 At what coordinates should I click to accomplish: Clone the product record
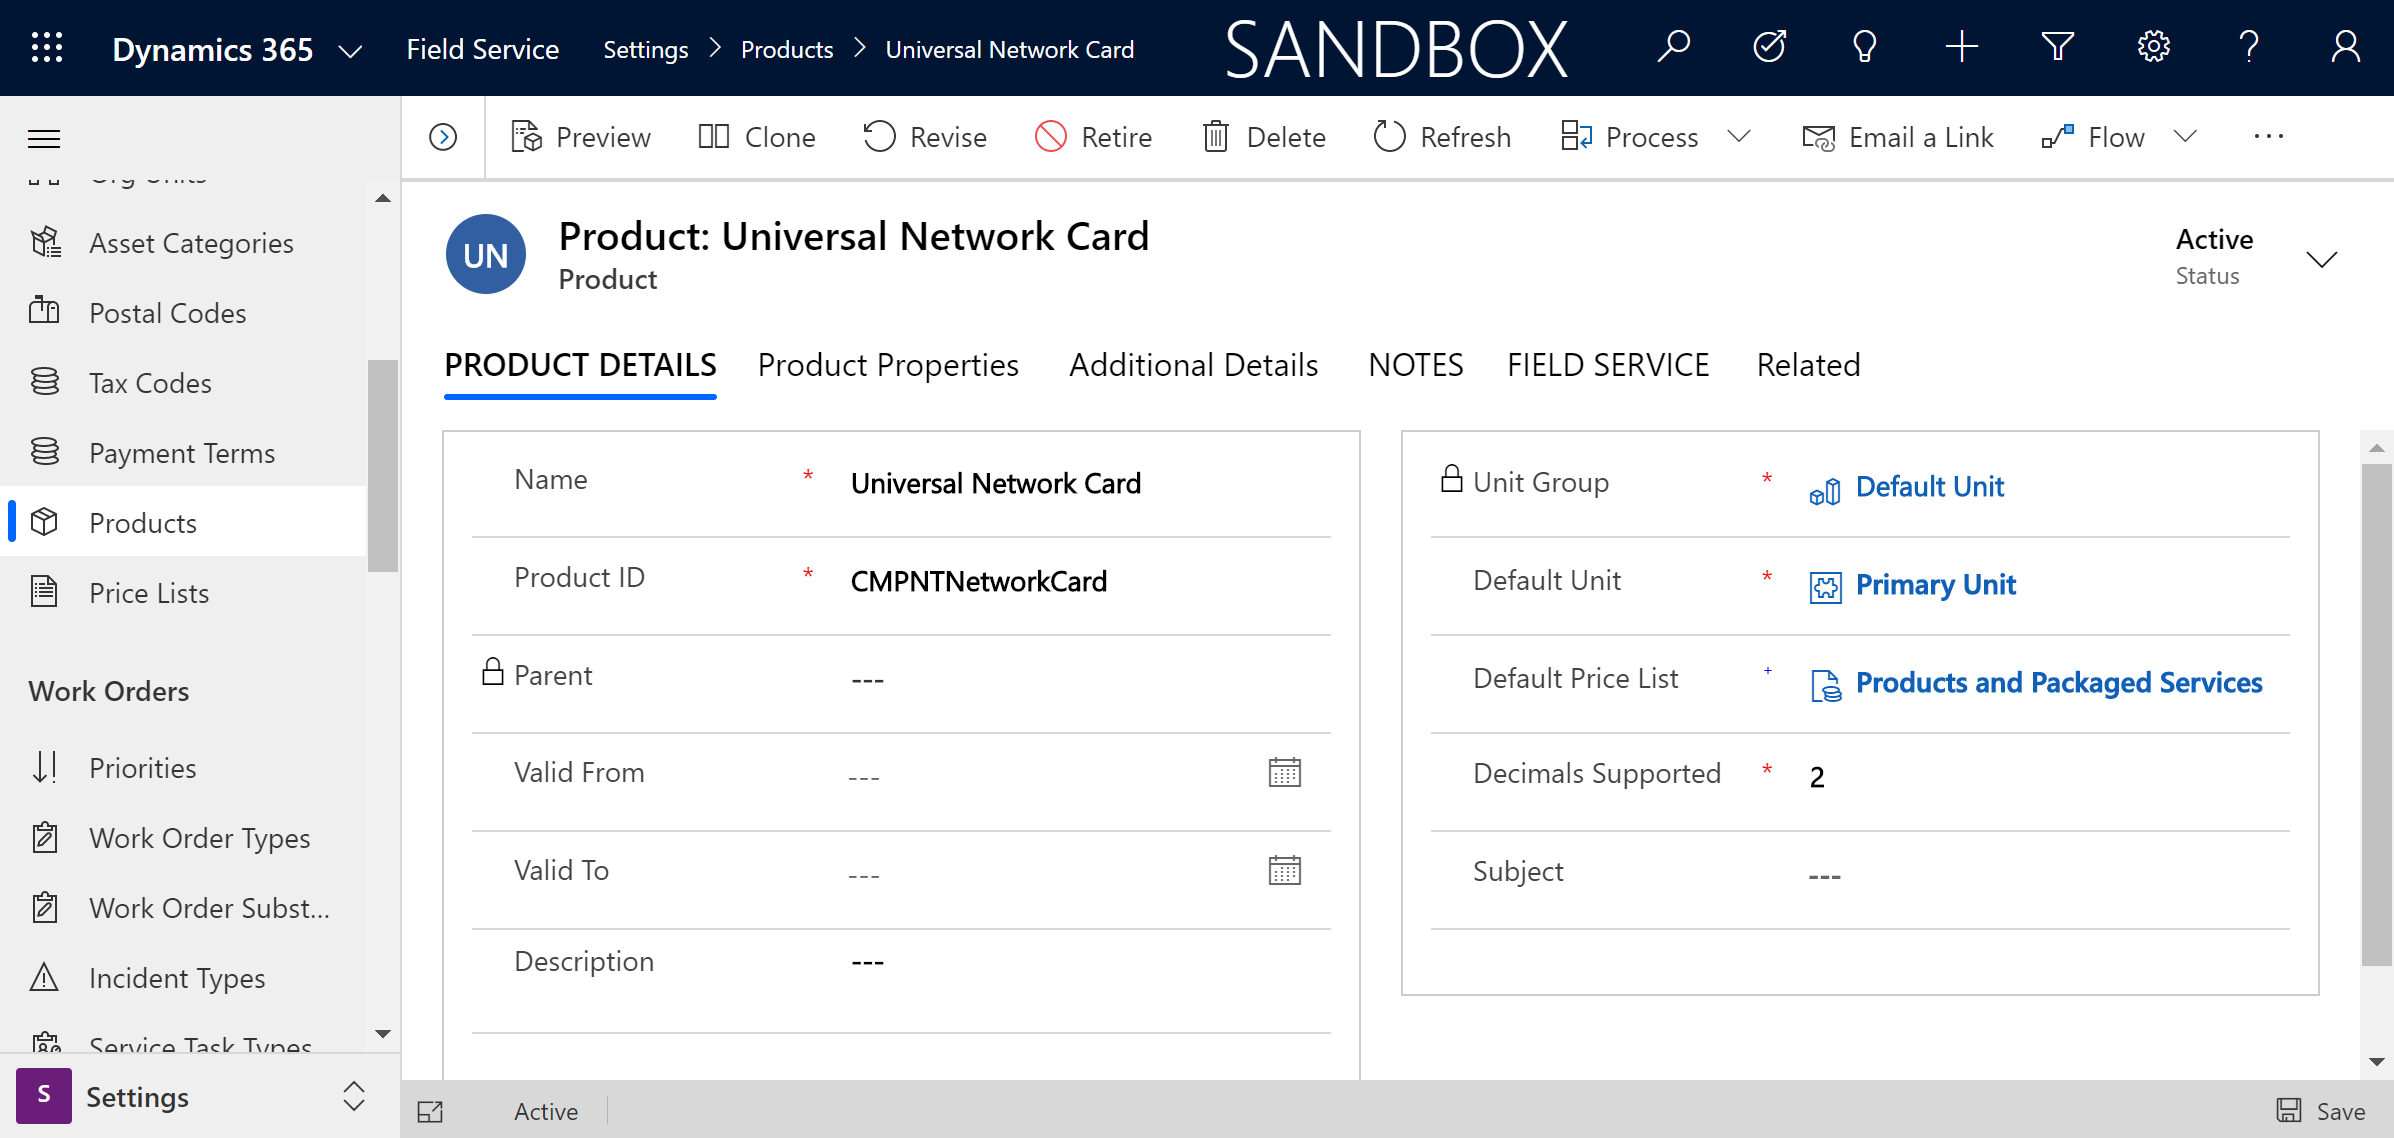coord(757,137)
